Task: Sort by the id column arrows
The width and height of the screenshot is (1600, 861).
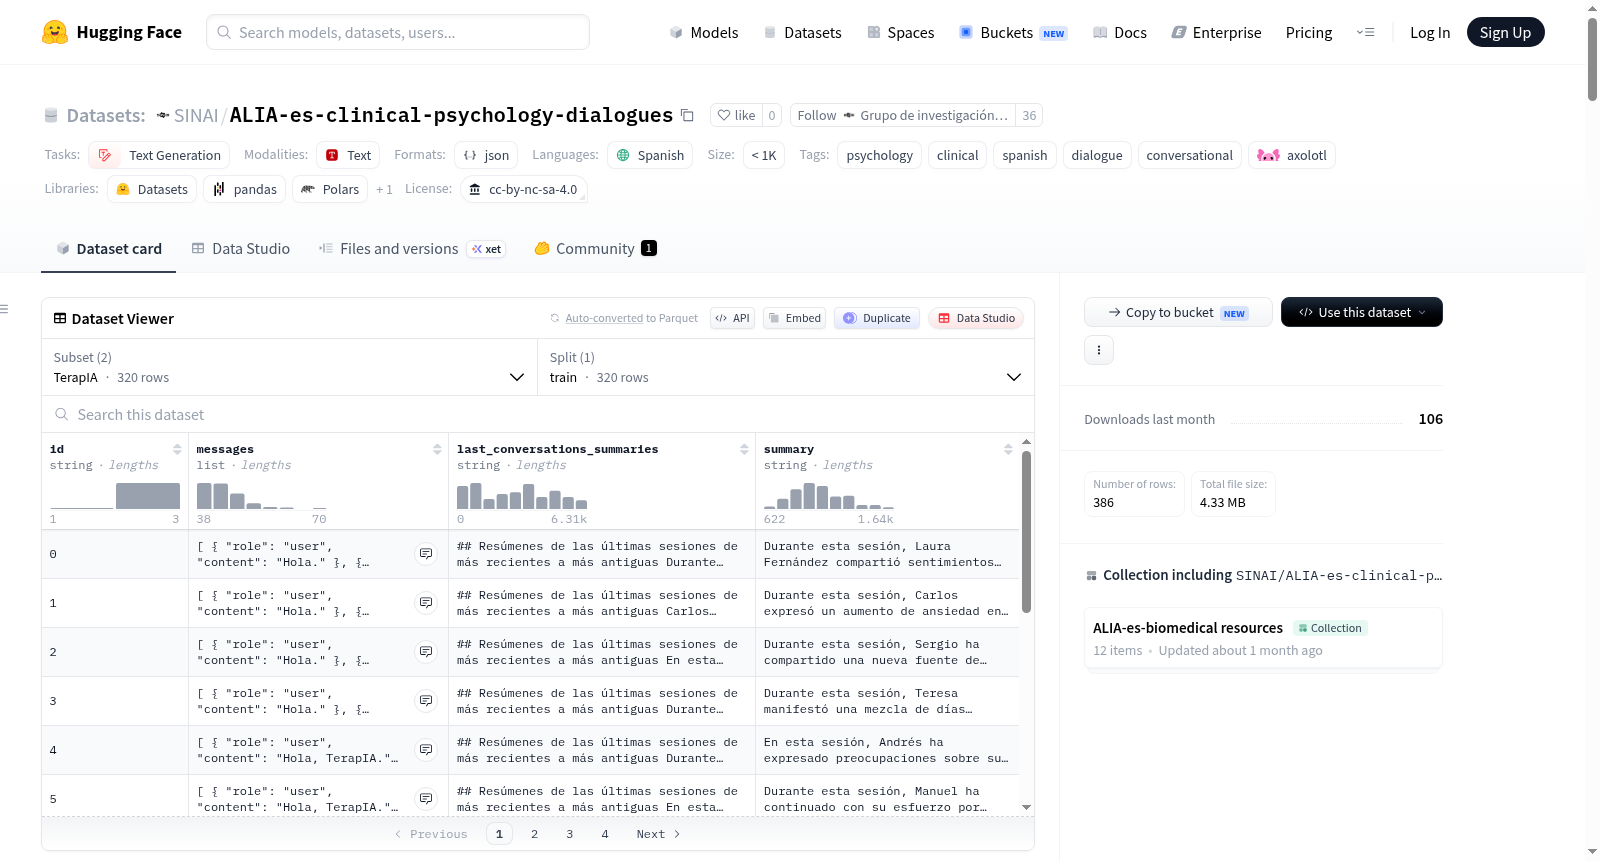Action: pos(177,449)
